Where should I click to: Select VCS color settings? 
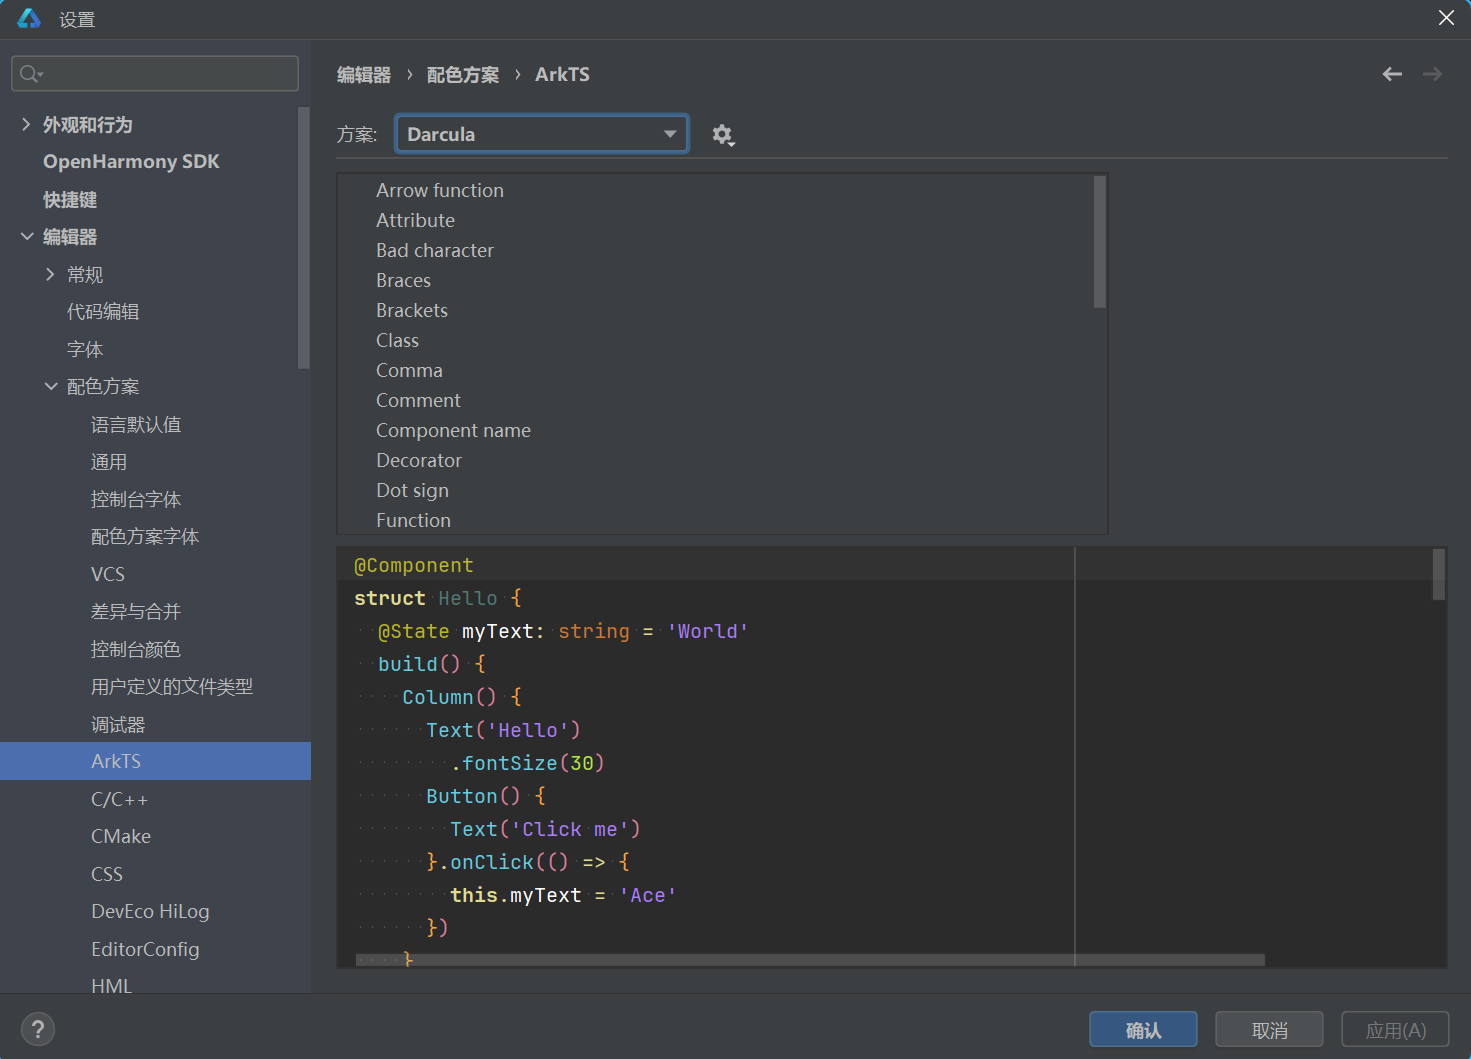(x=108, y=574)
